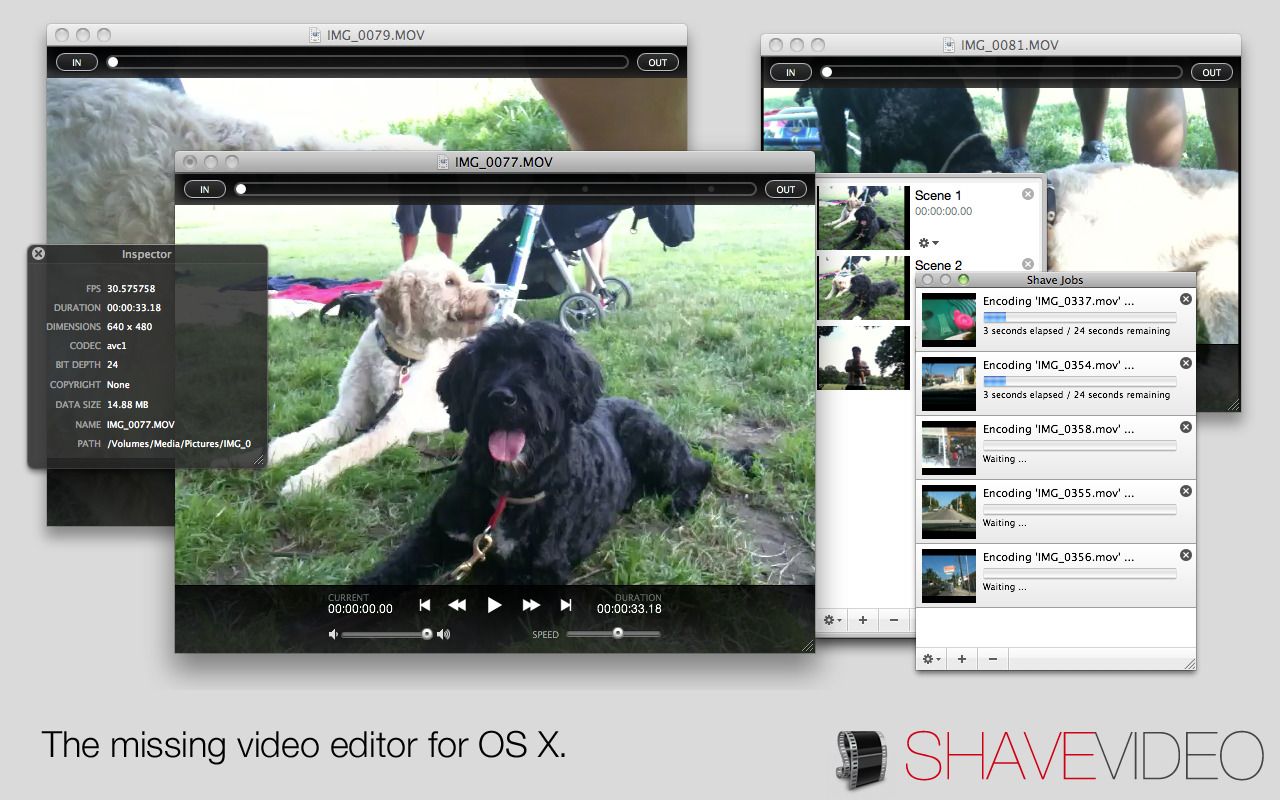This screenshot has width=1280, height=800.
Task: Remove a job with the minus button
Action: click(992, 658)
